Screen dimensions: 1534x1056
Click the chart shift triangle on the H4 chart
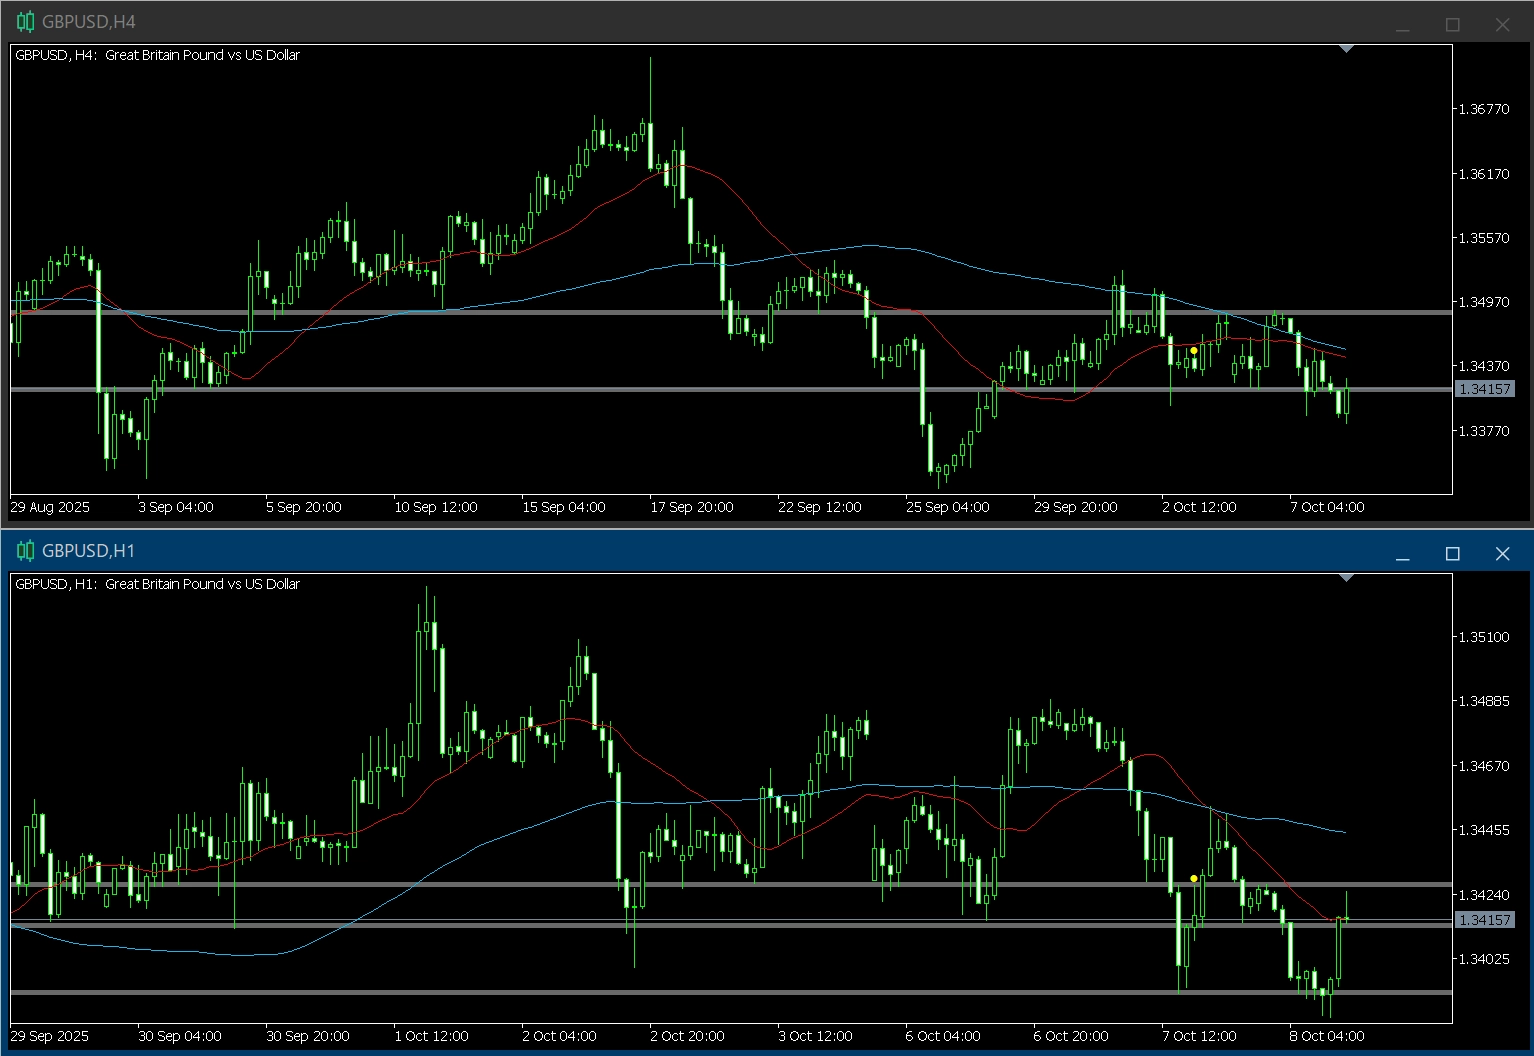click(1346, 48)
